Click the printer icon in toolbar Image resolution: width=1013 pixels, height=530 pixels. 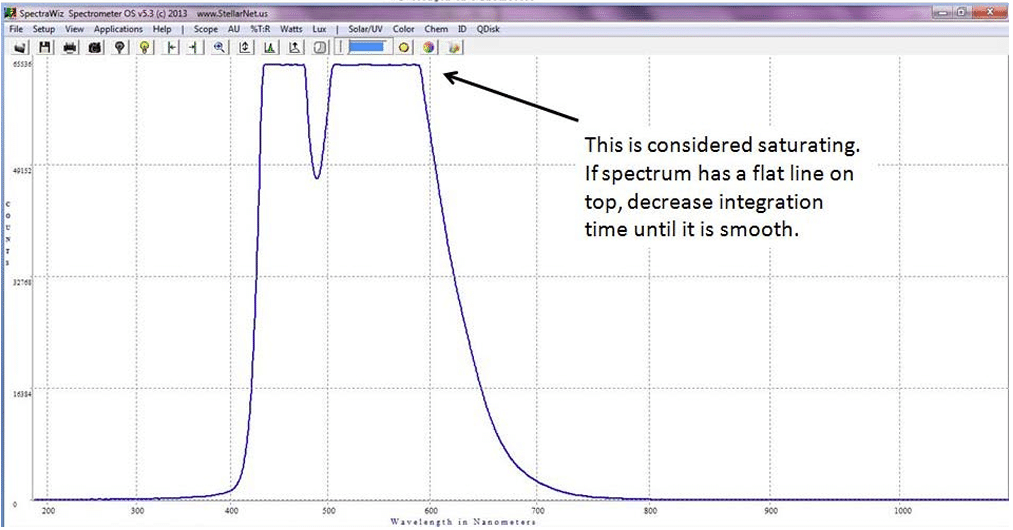click(71, 47)
